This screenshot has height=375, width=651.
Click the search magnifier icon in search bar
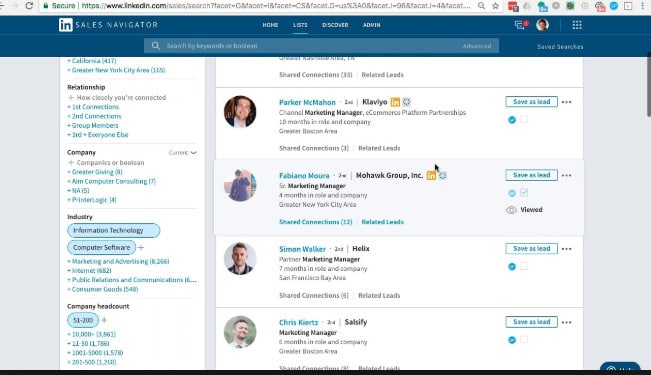click(x=155, y=46)
